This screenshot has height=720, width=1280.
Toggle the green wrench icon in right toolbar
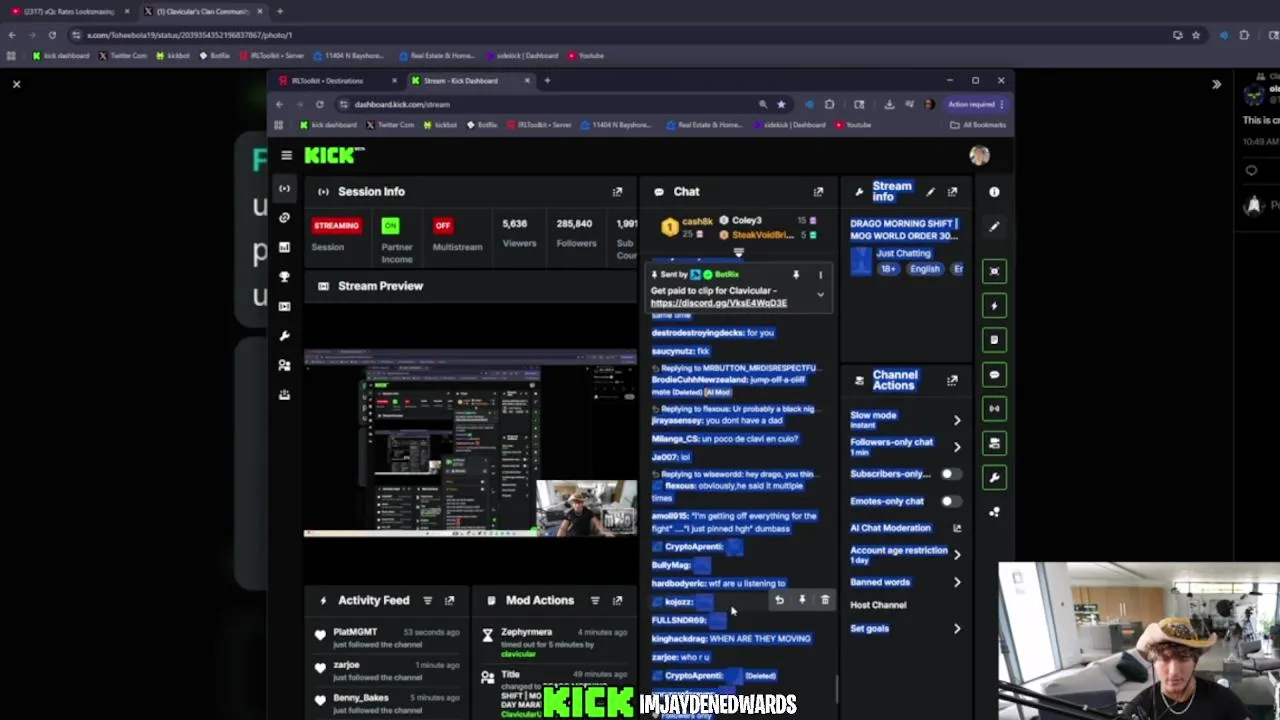tap(994, 477)
